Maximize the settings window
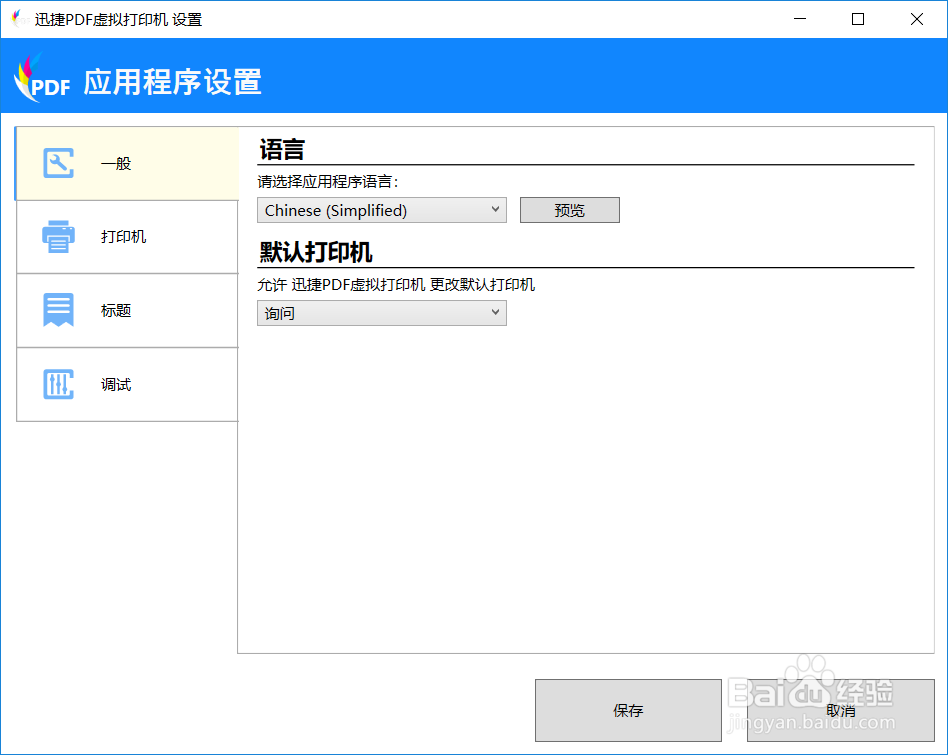 (x=857, y=19)
